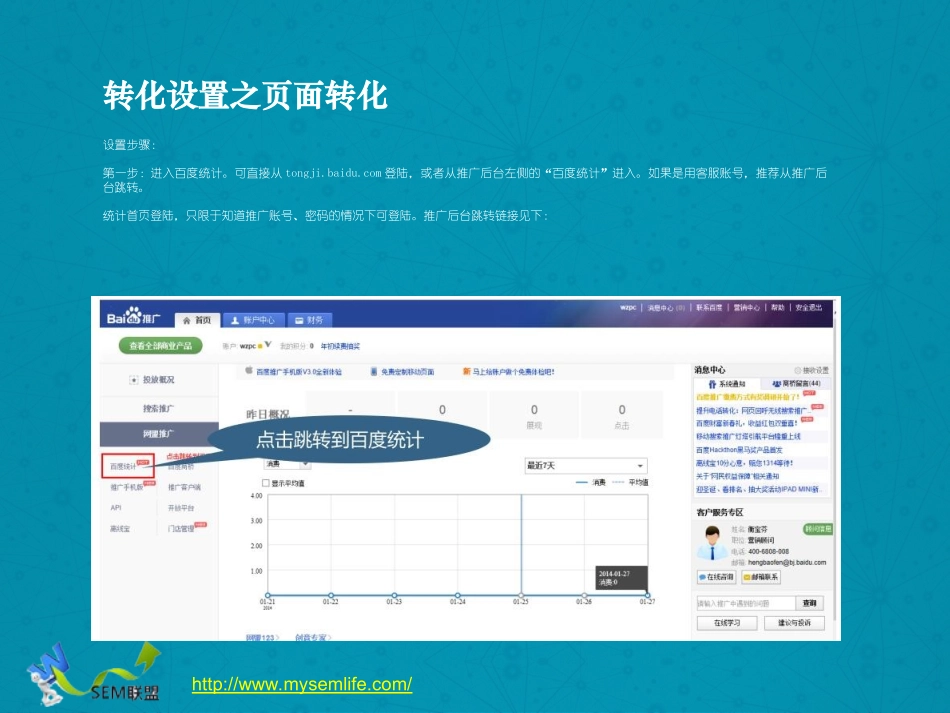Click the Baidu 推广 logo
The image size is (950, 713).
tap(134, 316)
